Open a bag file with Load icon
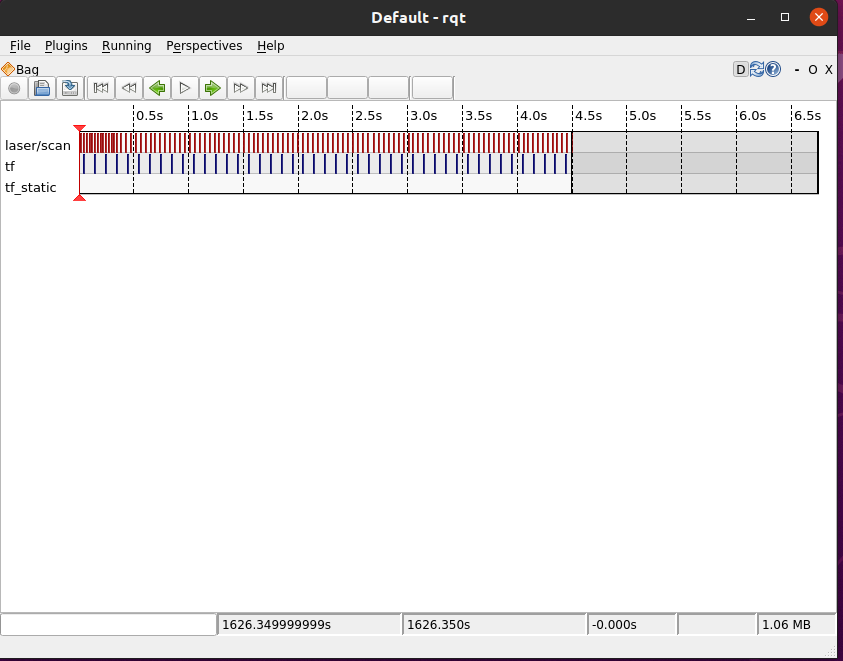Image resolution: width=843 pixels, height=661 pixels. pyautogui.click(x=42, y=88)
